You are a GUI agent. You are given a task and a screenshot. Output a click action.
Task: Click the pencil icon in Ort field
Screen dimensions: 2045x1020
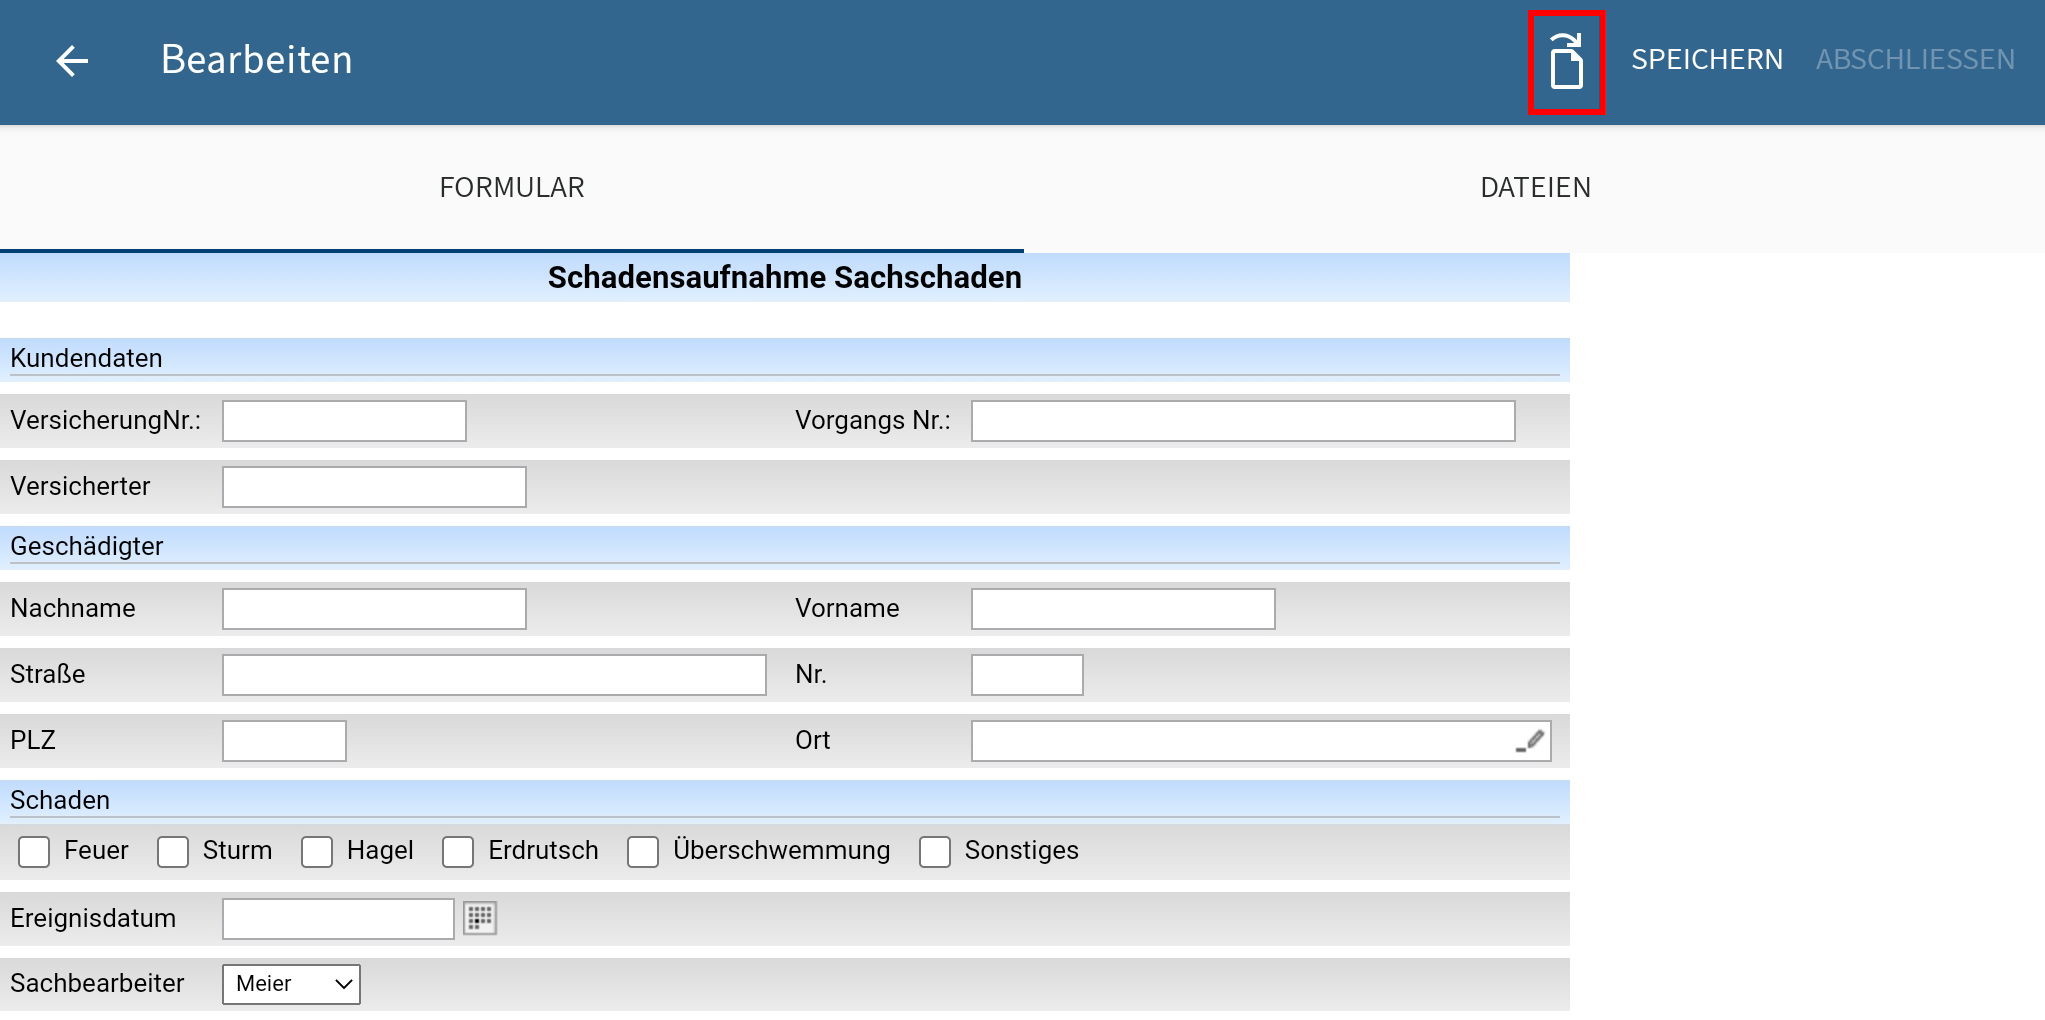[x=1530, y=741]
